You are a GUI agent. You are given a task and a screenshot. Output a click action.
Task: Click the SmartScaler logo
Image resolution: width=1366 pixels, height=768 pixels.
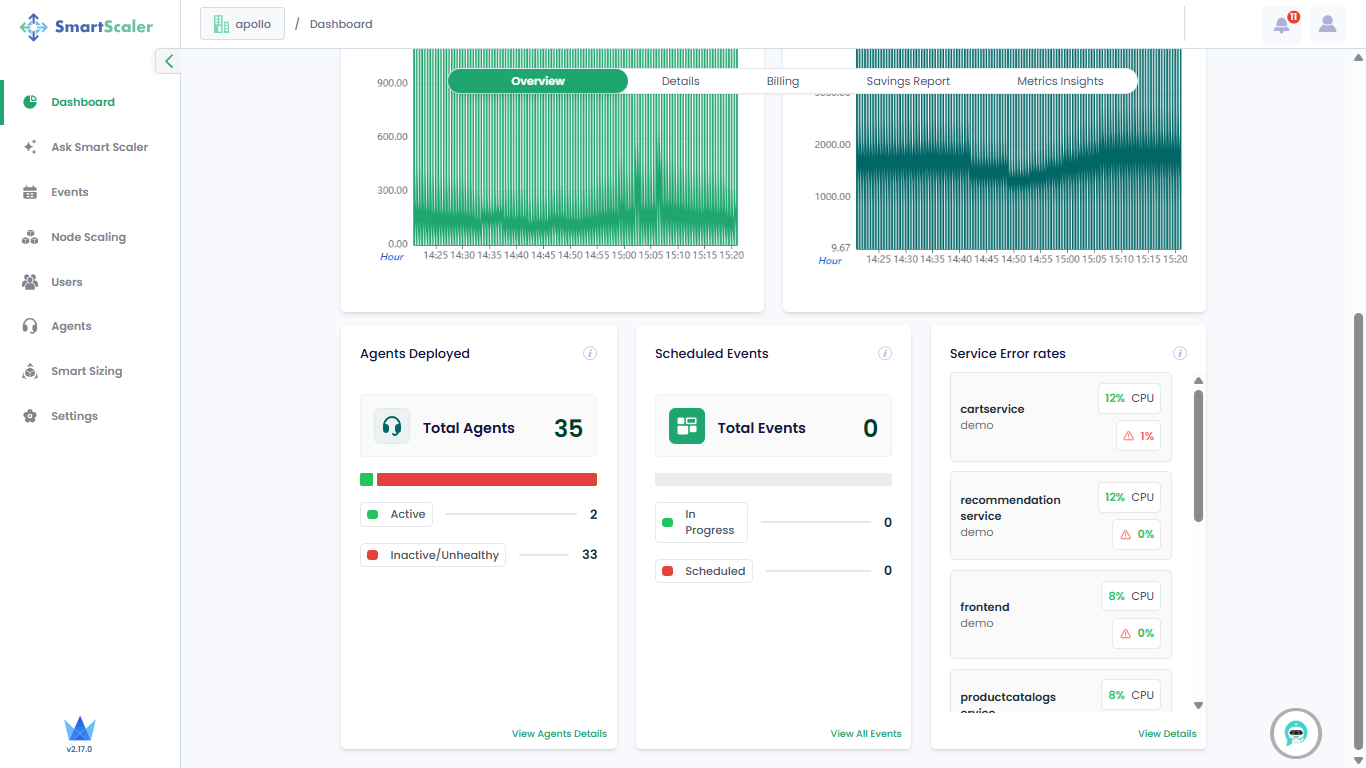[87, 27]
